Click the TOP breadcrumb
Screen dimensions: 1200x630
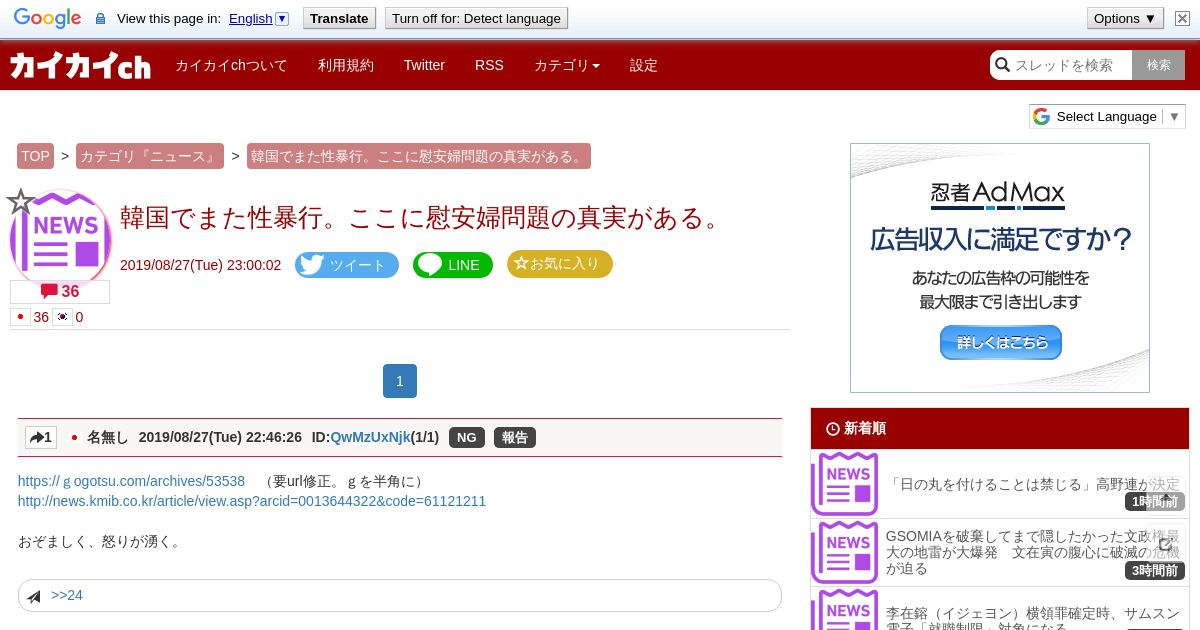click(x=35, y=156)
